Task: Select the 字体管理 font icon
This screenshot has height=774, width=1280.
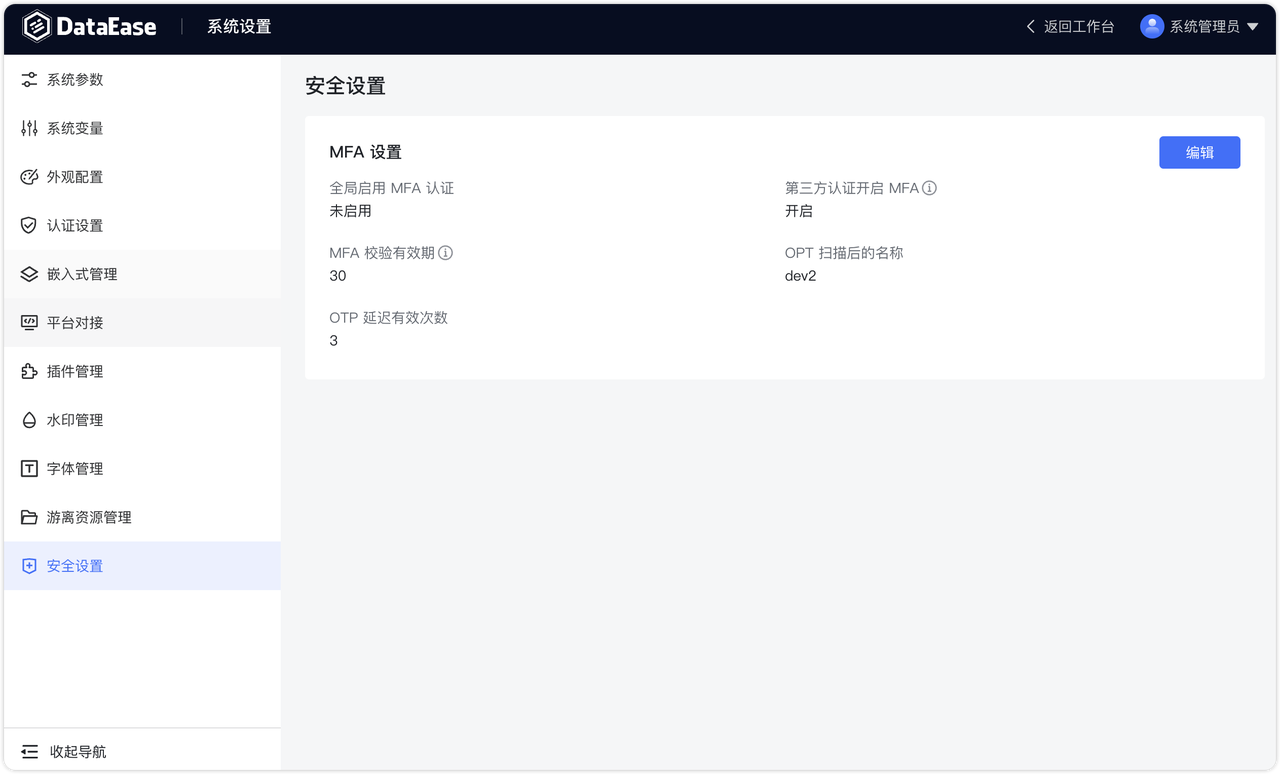Action: 29,468
